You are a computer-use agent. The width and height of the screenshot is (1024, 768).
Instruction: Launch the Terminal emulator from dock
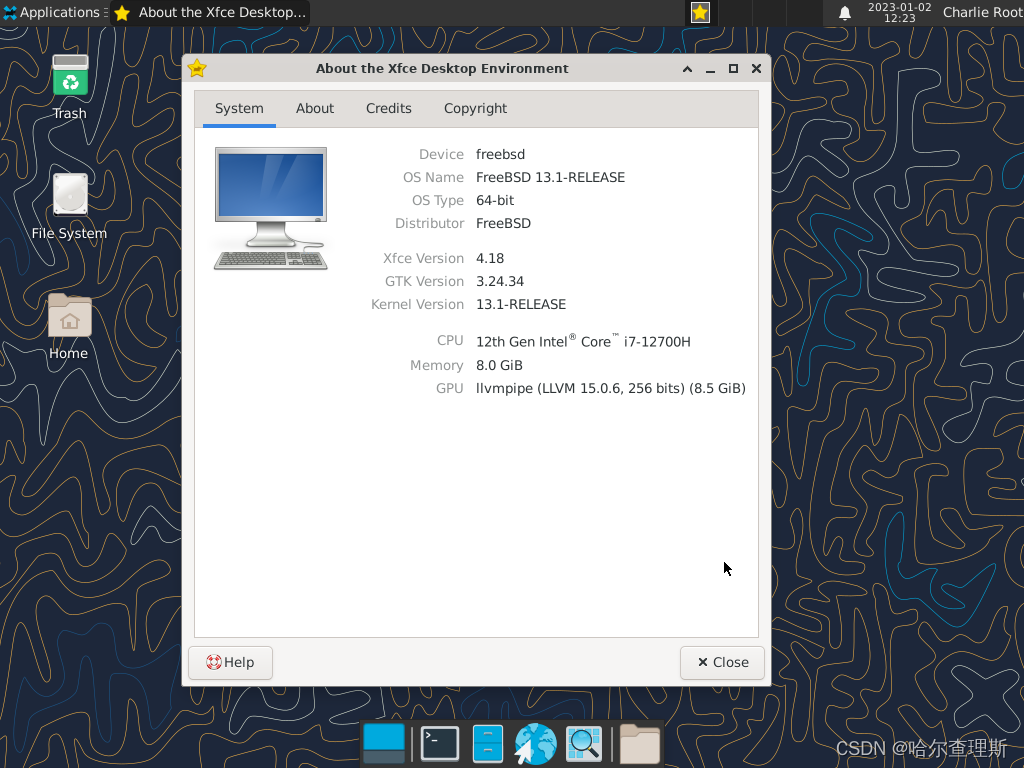[440, 743]
